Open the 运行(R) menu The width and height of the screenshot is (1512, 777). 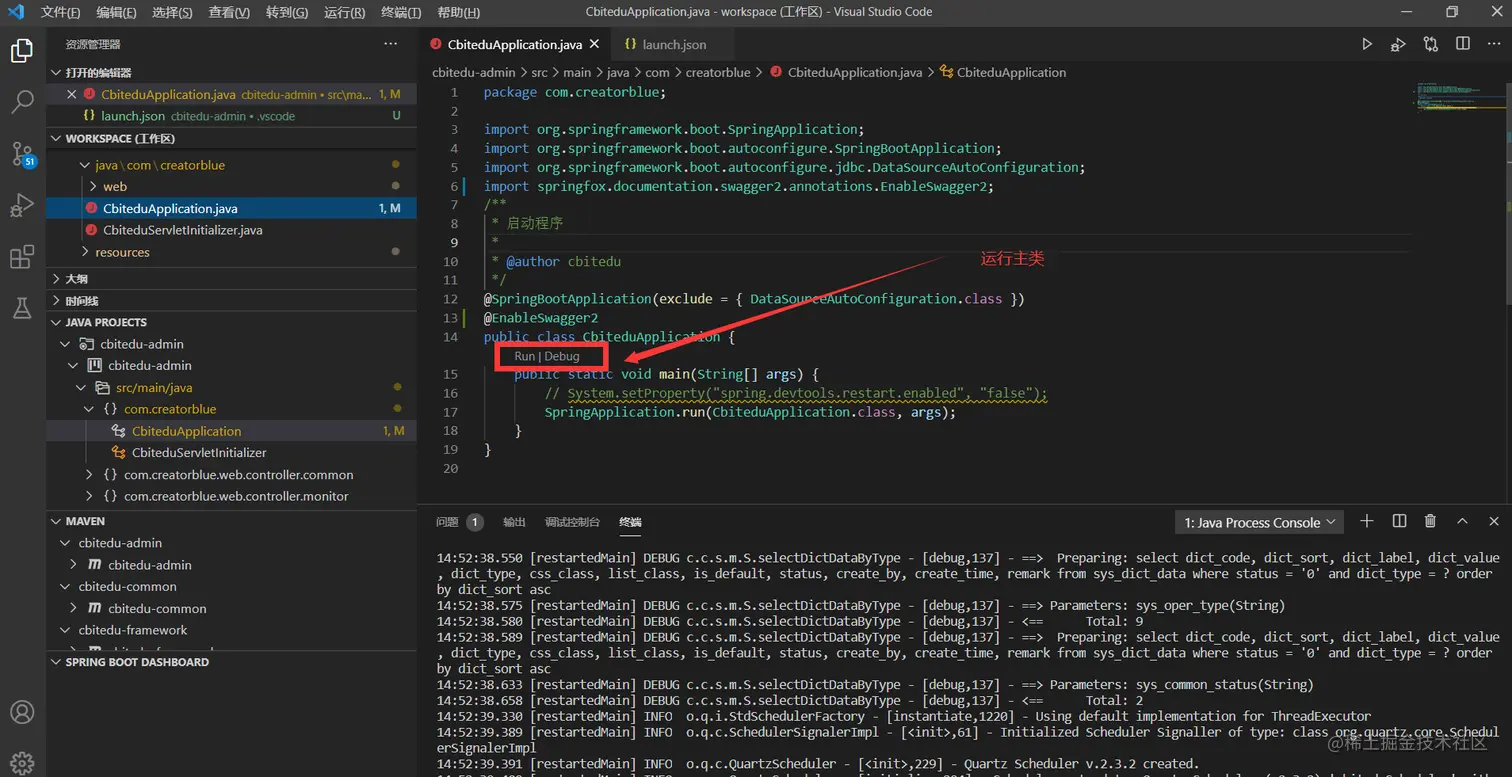tap(345, 12)
